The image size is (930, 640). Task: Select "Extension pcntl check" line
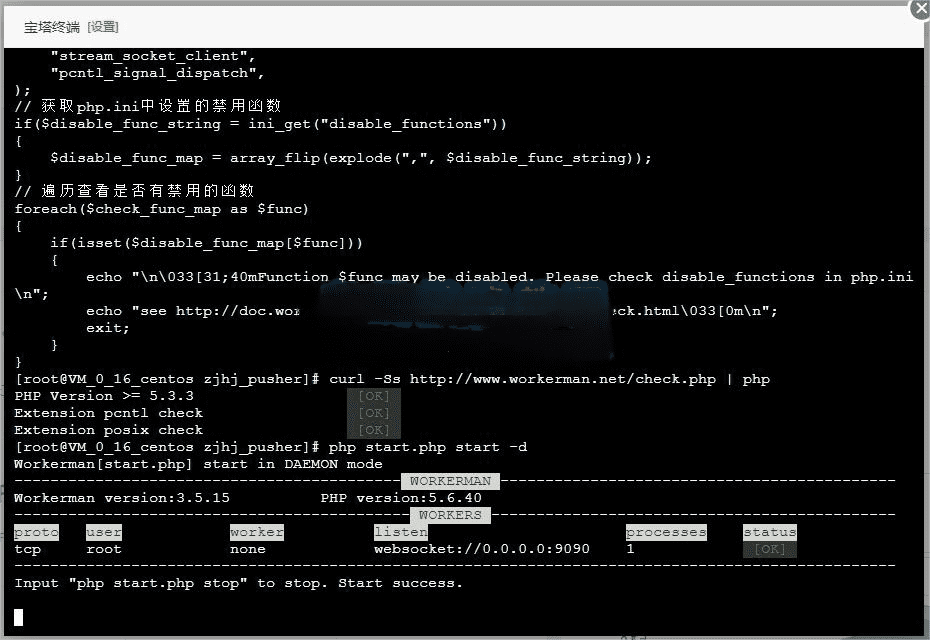tap(109, 413)
